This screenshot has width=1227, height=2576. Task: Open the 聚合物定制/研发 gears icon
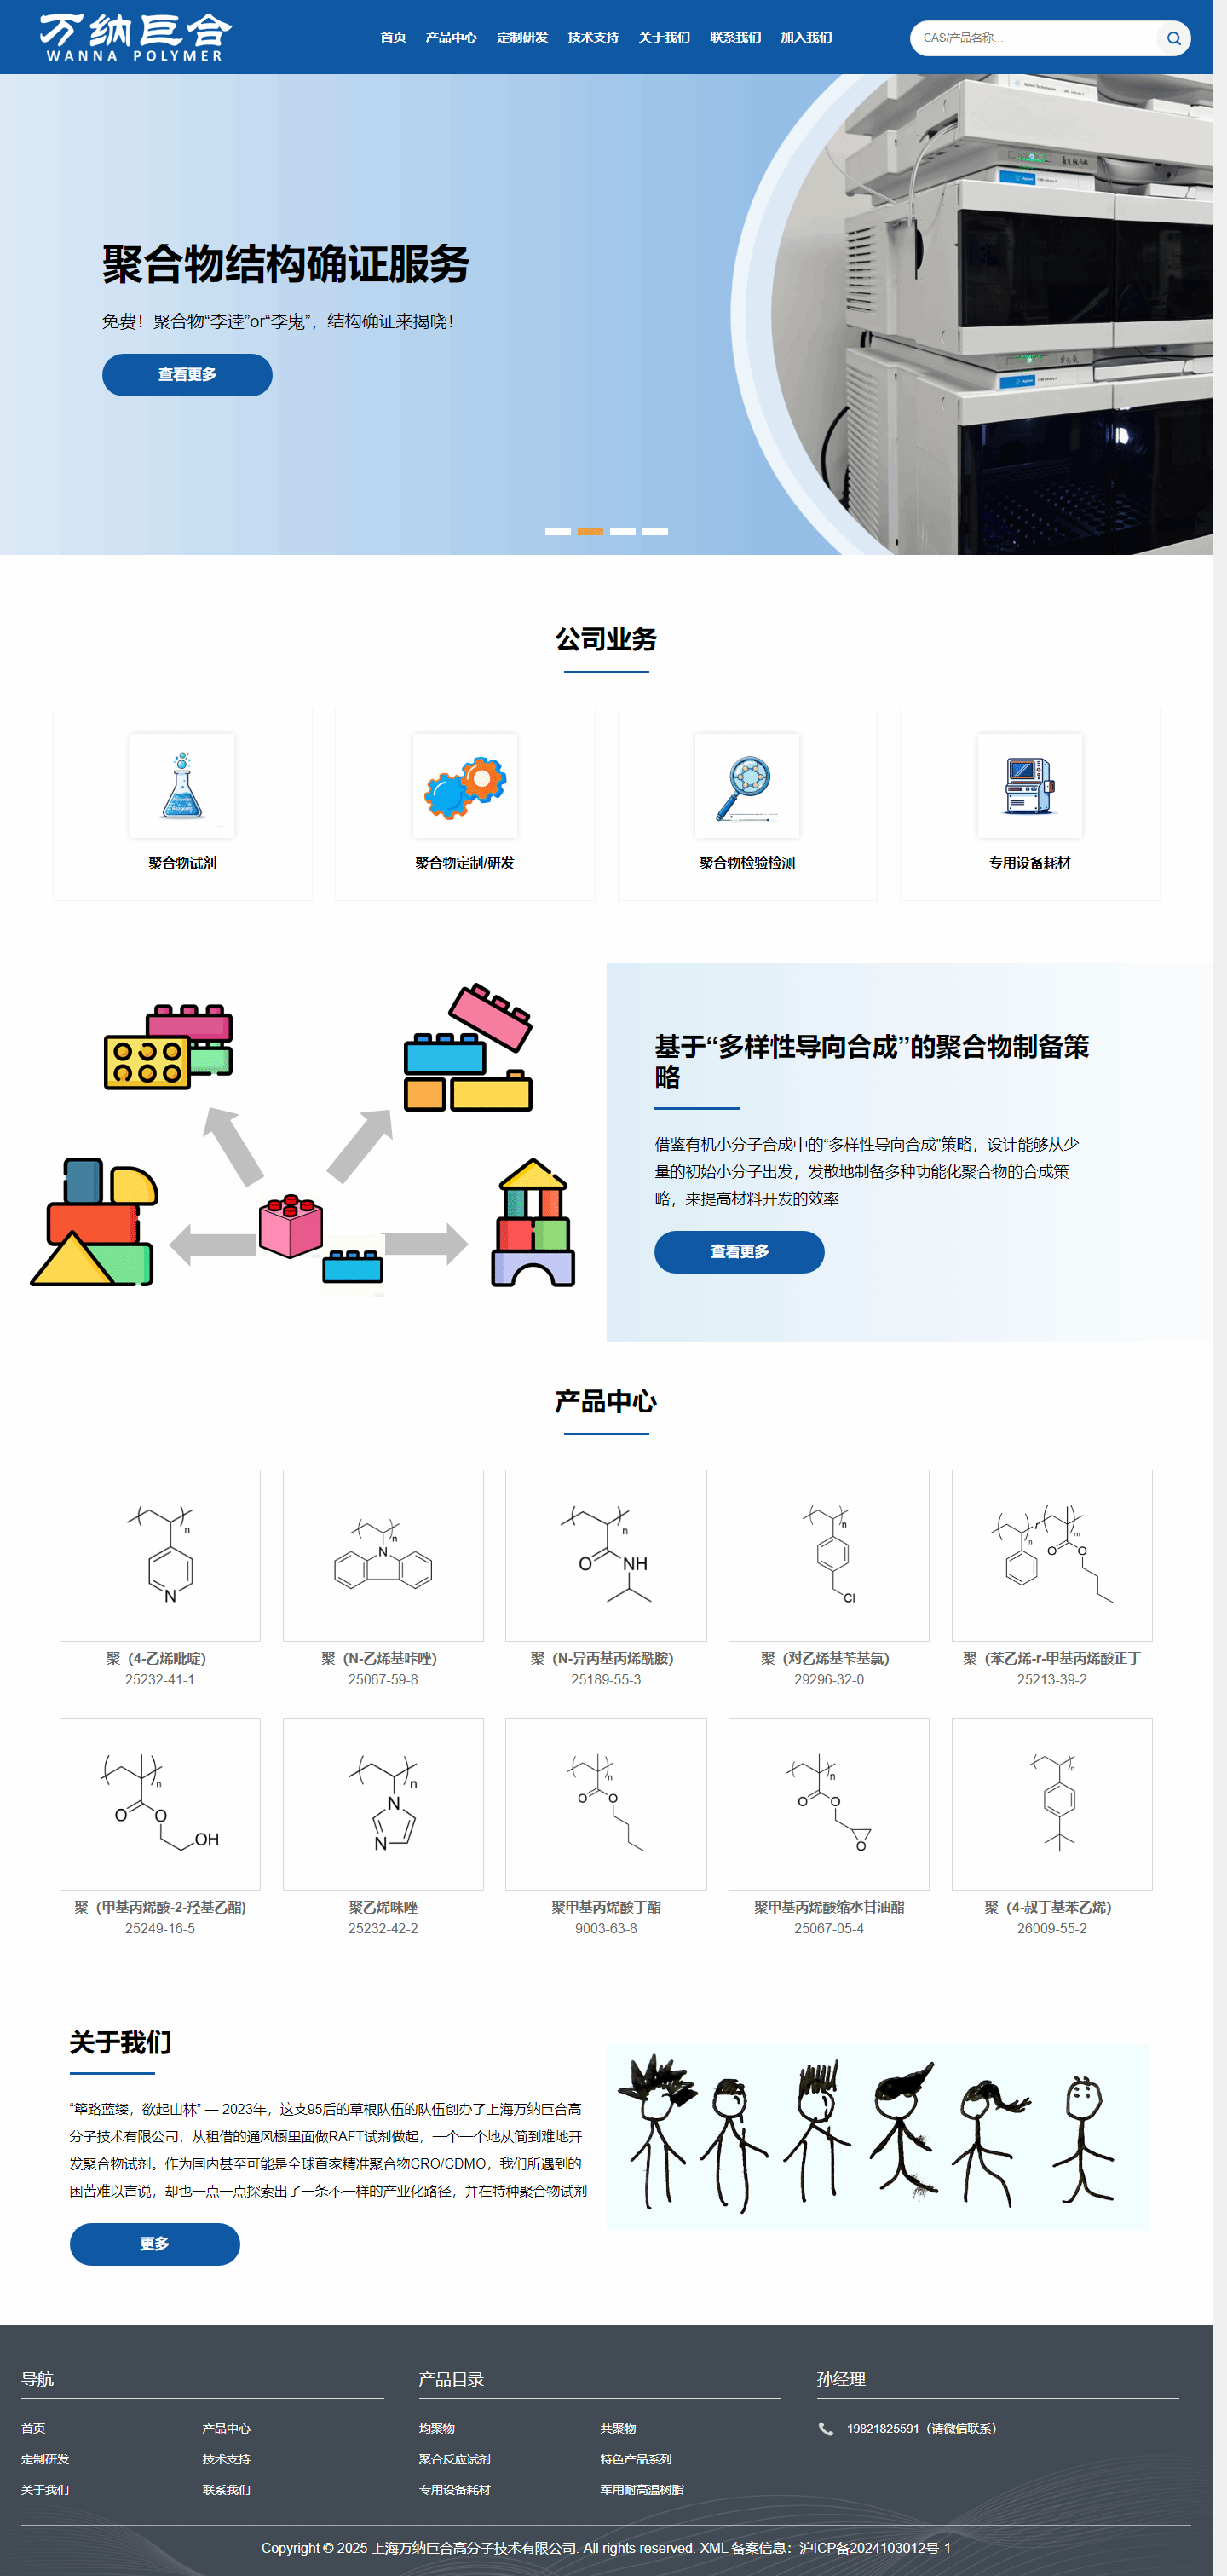click(465, 785)
